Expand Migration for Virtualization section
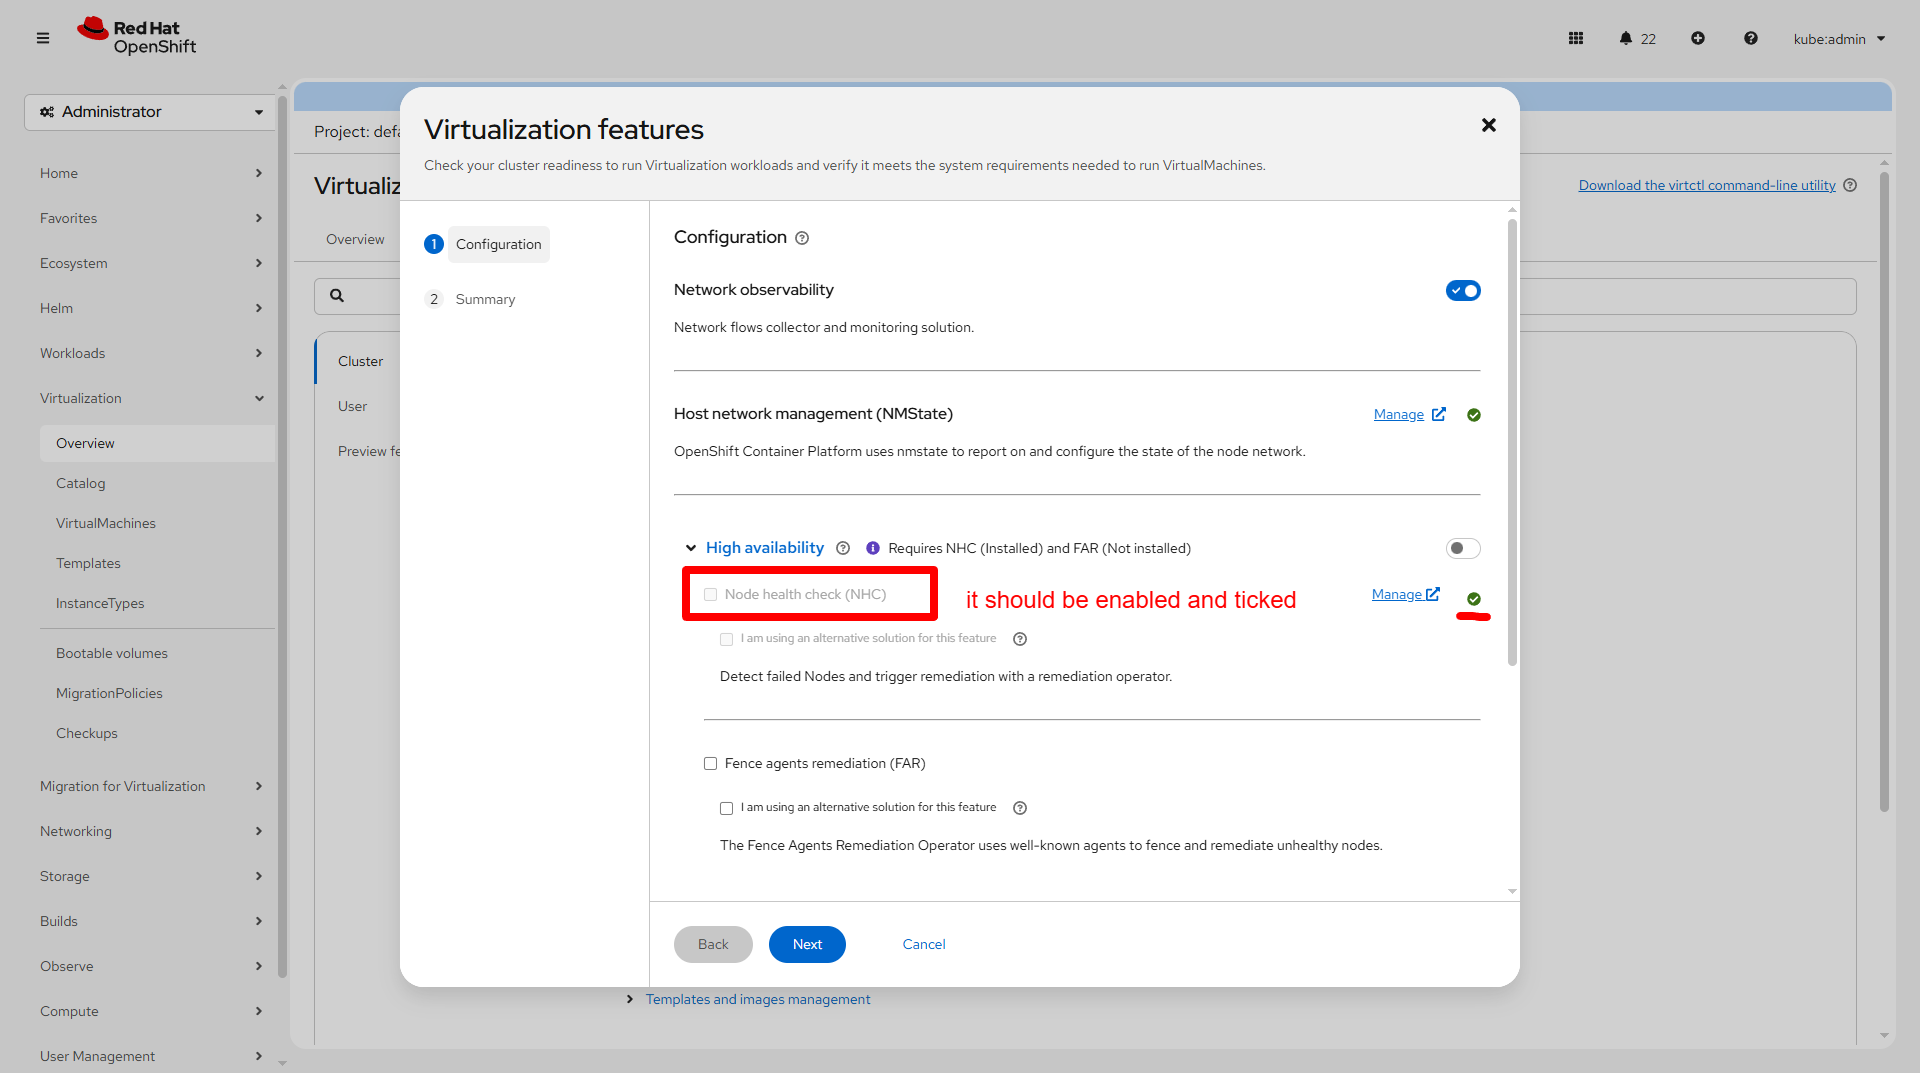 (151, 786)
